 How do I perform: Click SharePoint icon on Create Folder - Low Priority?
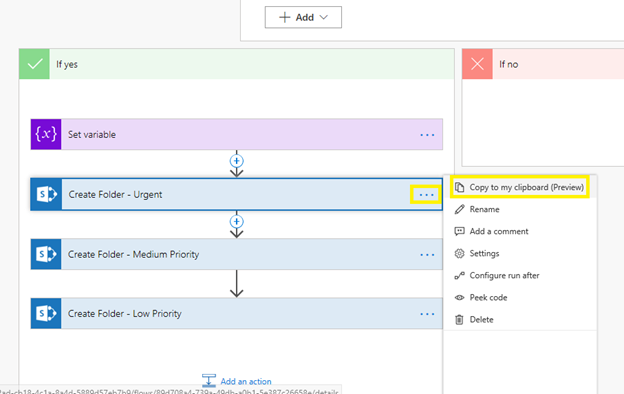point(46,314)
